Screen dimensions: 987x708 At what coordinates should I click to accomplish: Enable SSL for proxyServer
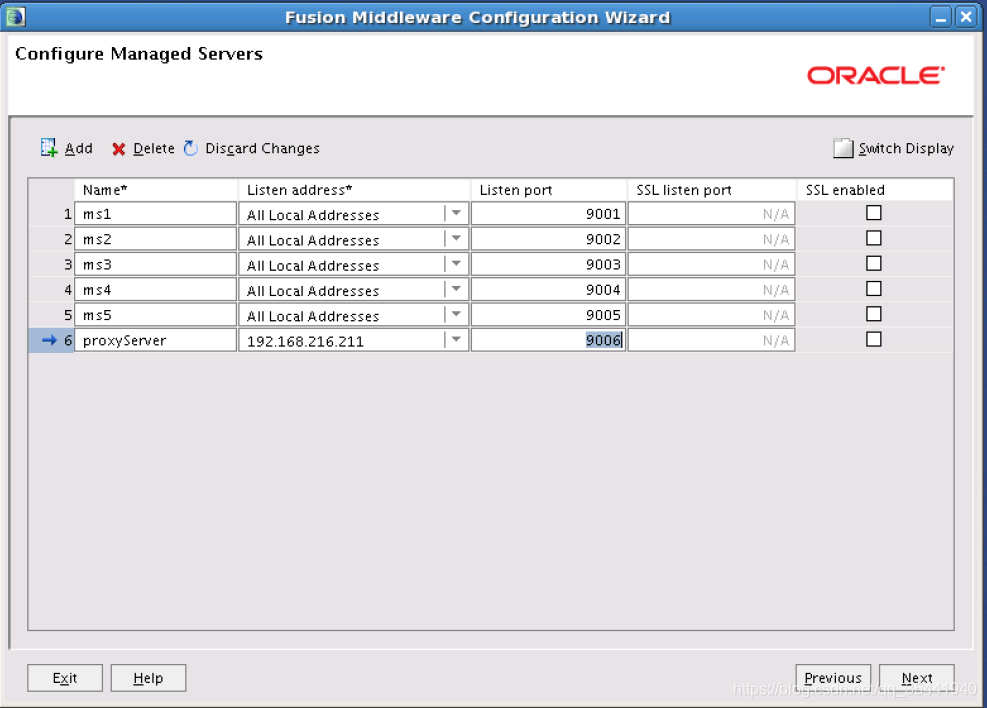tap(873, 339)
